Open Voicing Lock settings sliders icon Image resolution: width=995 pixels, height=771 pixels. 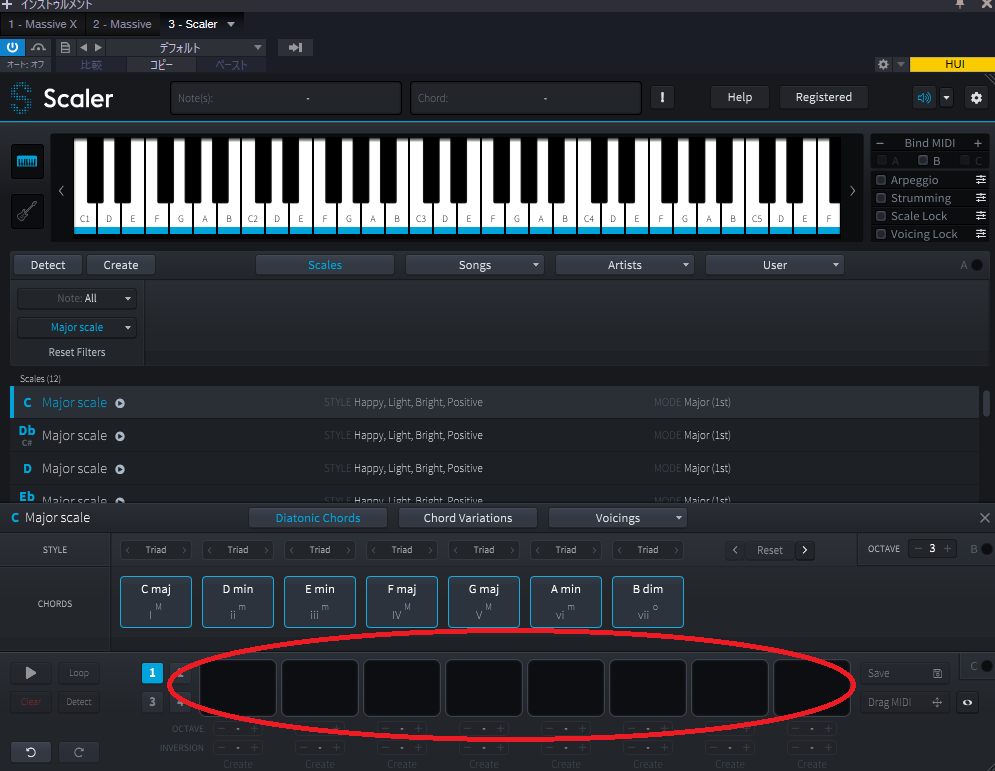pyautogui.click(x=980, y=234)
